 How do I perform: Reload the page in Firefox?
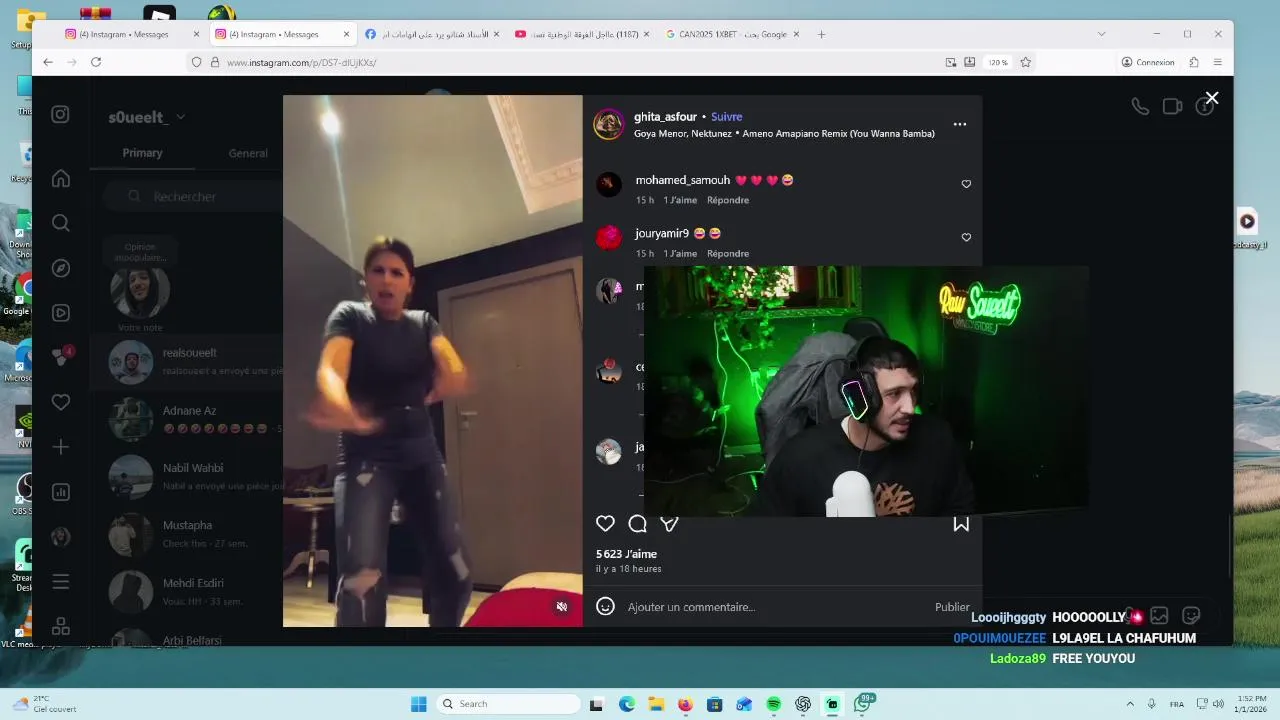tap(96, 62)
